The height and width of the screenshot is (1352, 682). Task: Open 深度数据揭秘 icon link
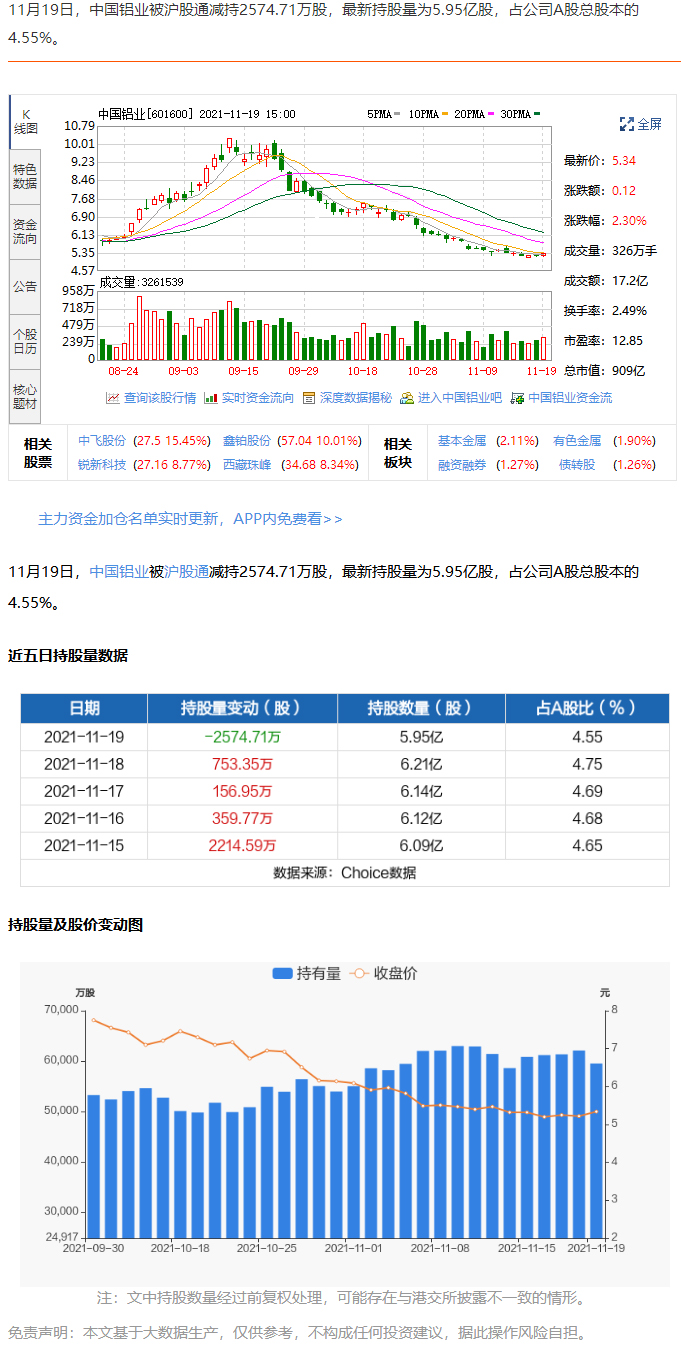(x=347, y=398)
